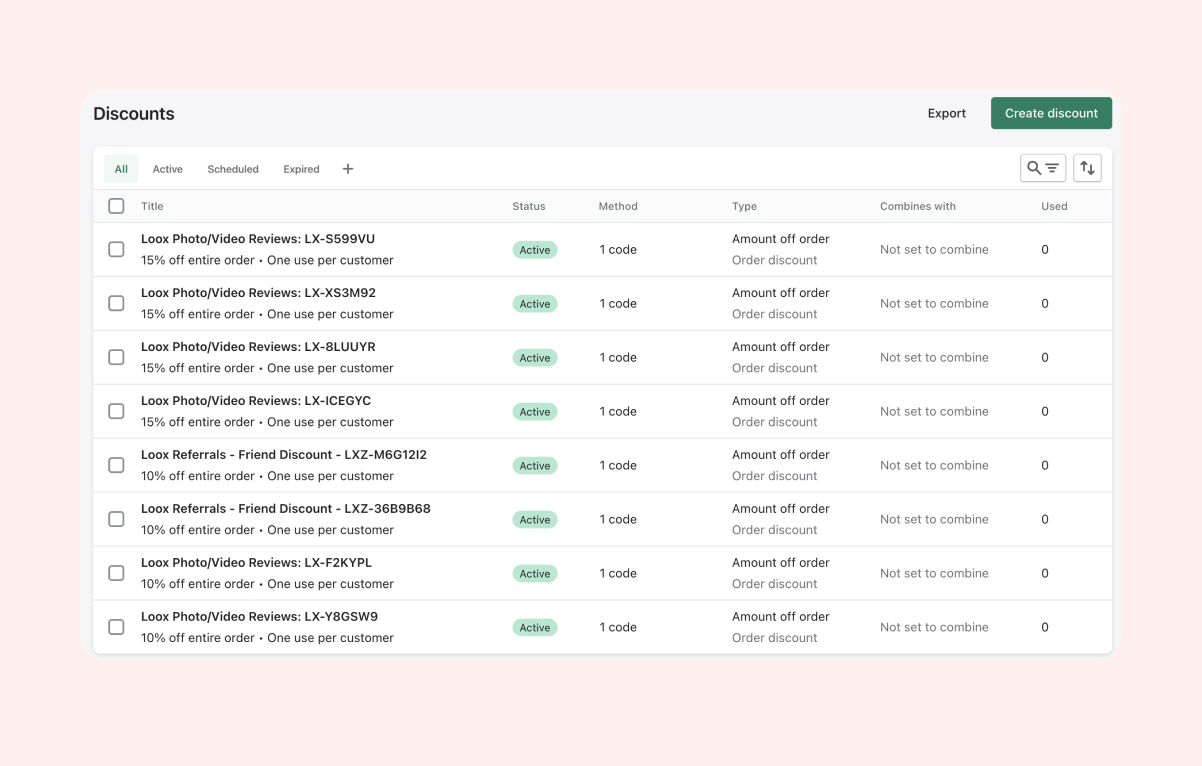This screenshot has width=1202, height=766.
Task: Click Active badge in LXZ-M6G12I2 row
Action: tap(535, 466)
